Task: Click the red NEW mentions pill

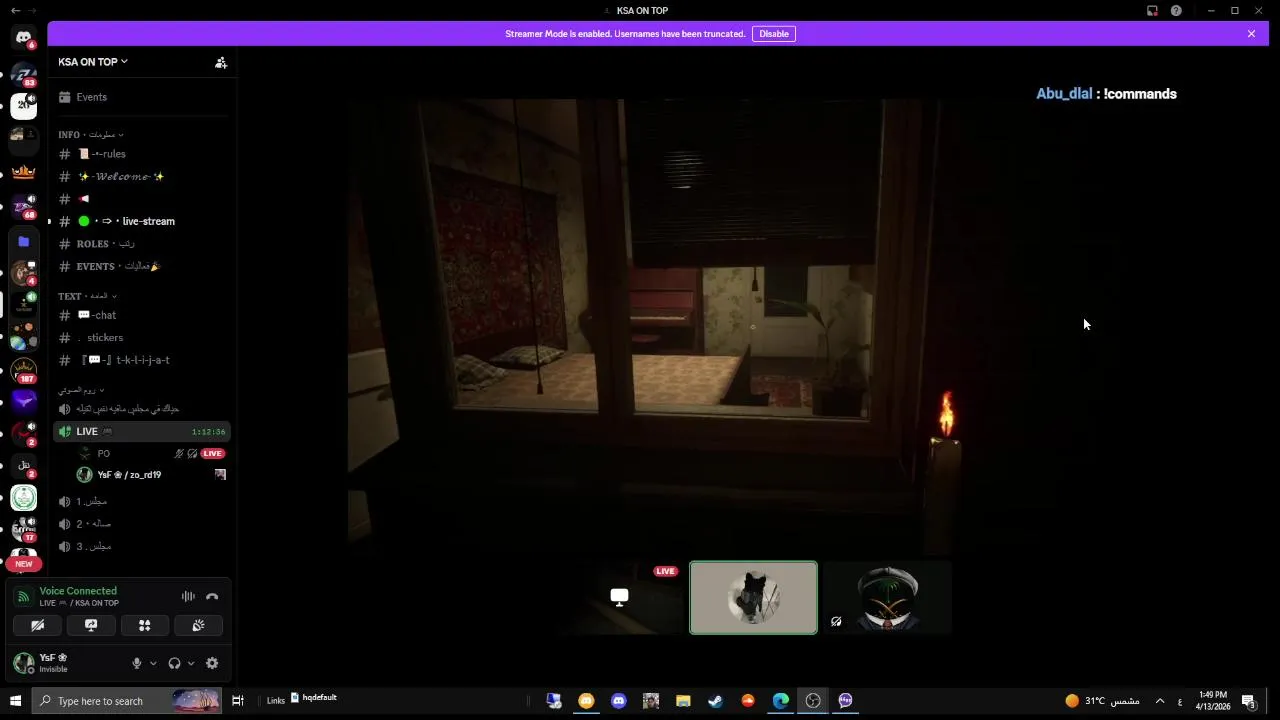Action: [x=23, y=564]
